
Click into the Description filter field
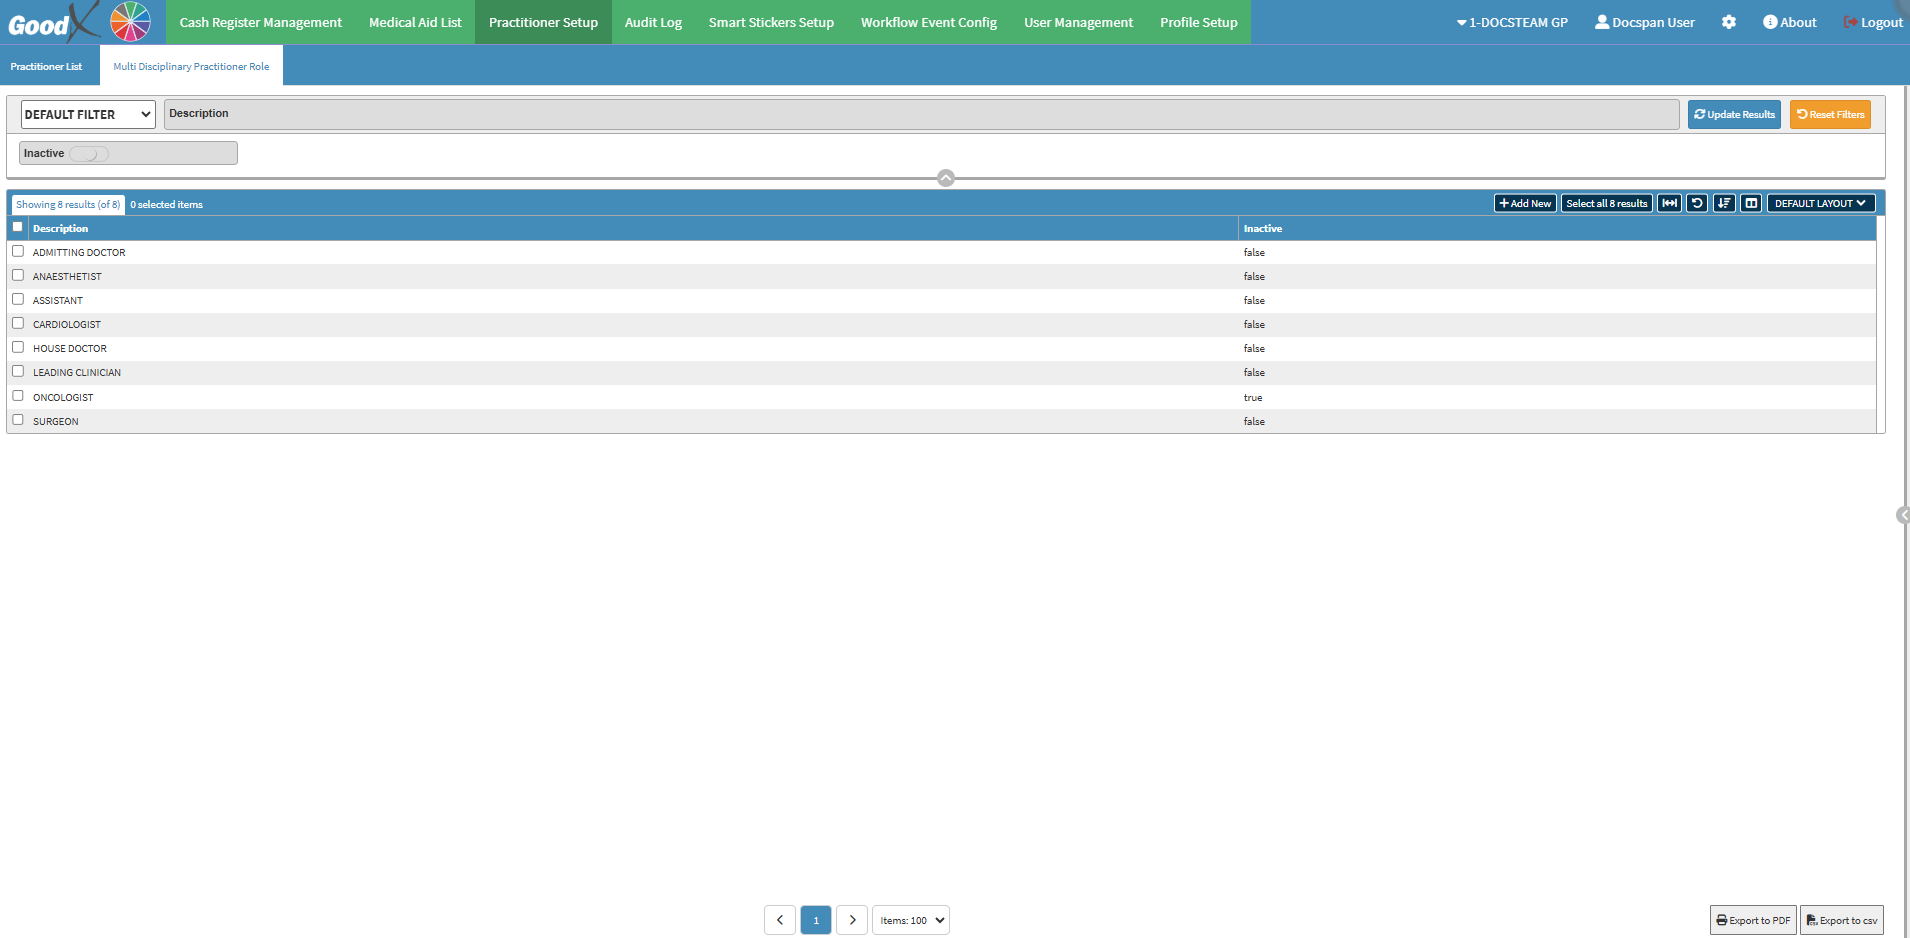[x=920, y=115]
